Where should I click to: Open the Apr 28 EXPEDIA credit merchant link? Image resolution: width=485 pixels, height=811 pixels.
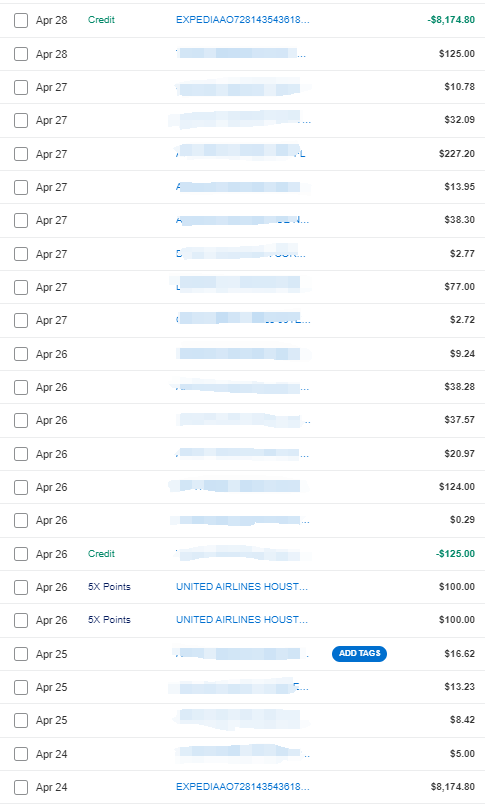(242, 20)
